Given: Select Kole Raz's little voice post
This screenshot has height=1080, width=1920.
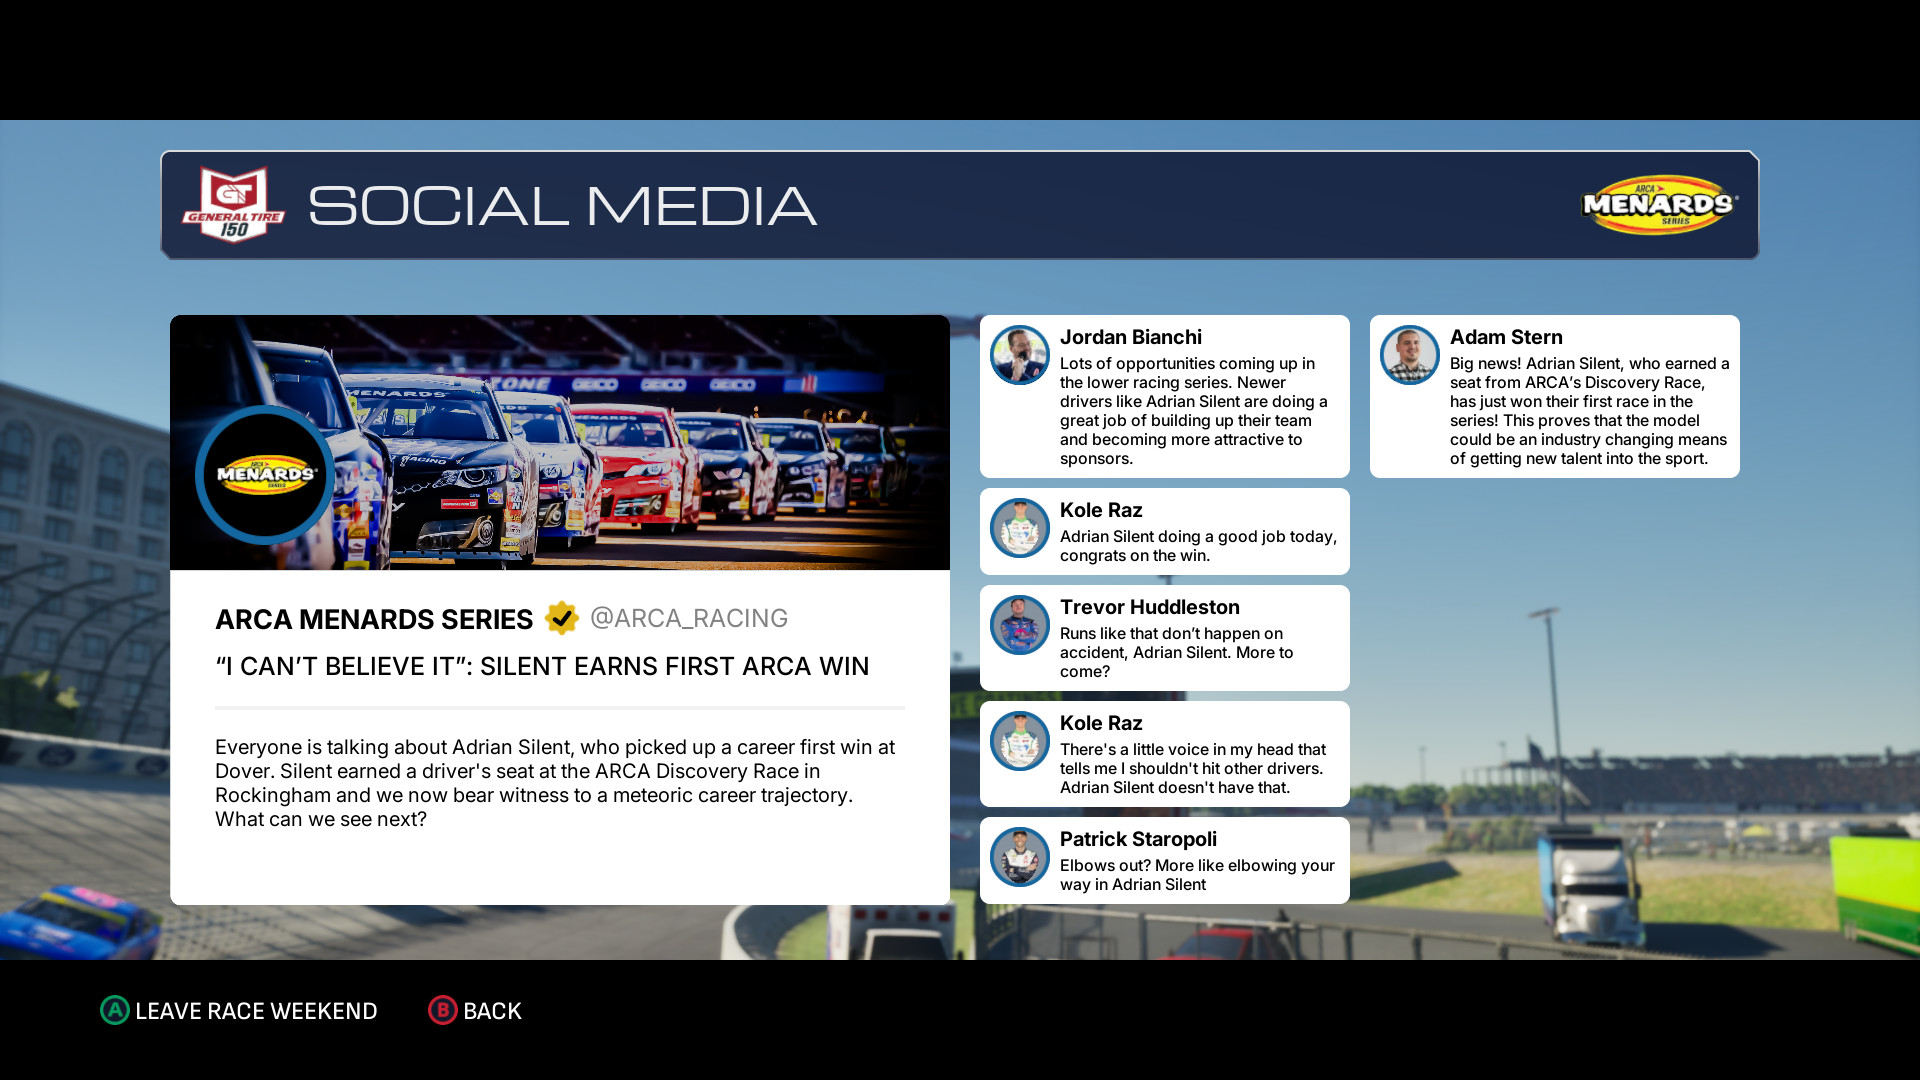Looking at the screenshot, I should (1192, 768).
